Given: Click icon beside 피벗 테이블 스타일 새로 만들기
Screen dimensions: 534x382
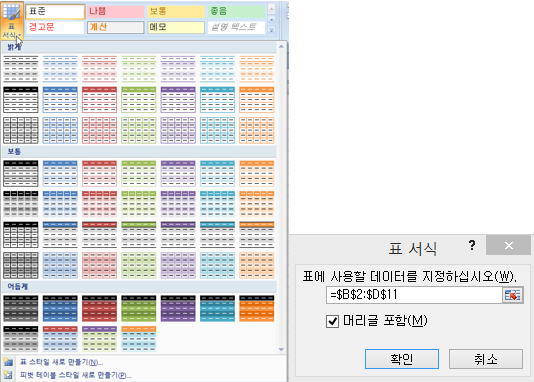Looking at the screenshot, I should 8,375.
